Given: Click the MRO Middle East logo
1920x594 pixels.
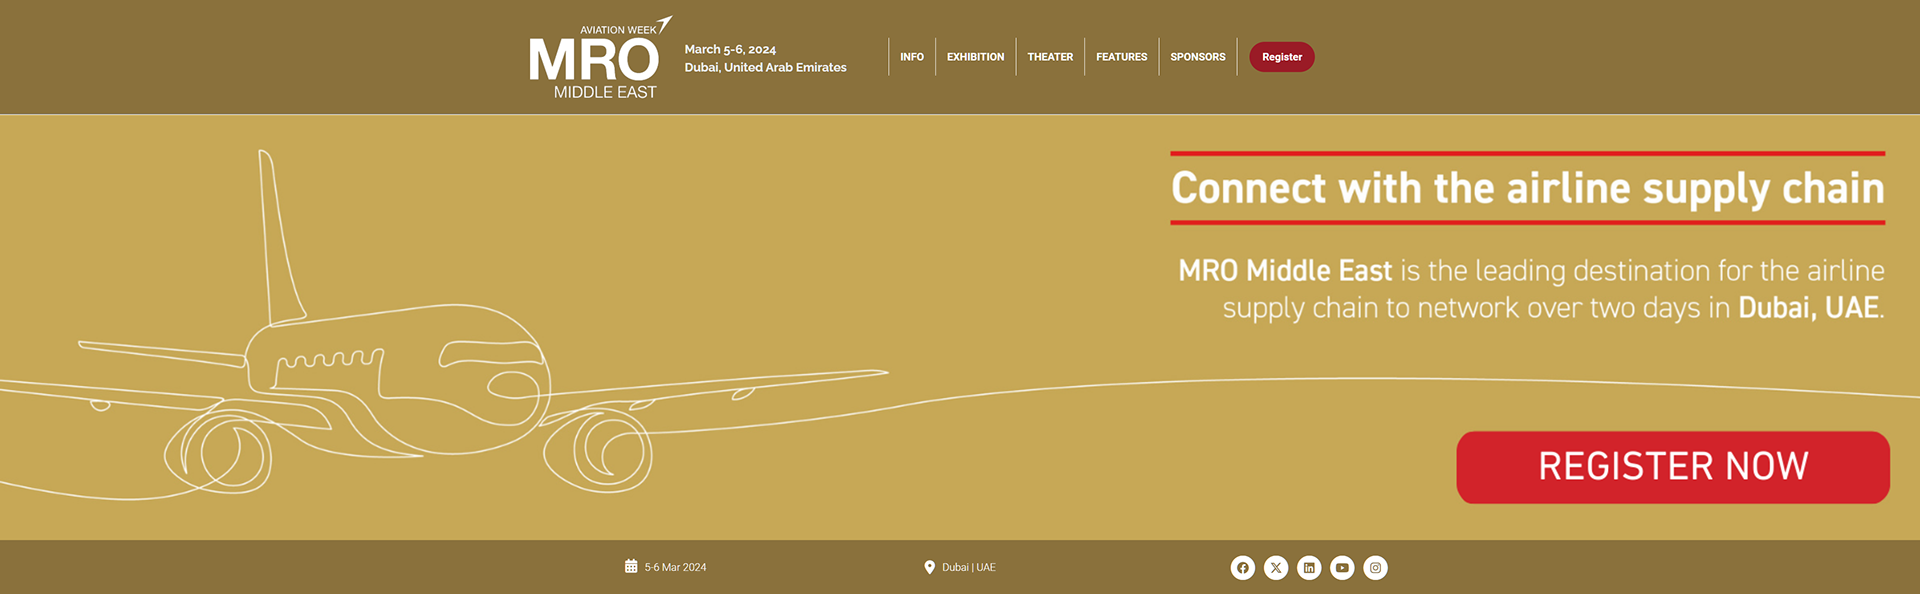Looking at the screenshot, I should [600, 57].
